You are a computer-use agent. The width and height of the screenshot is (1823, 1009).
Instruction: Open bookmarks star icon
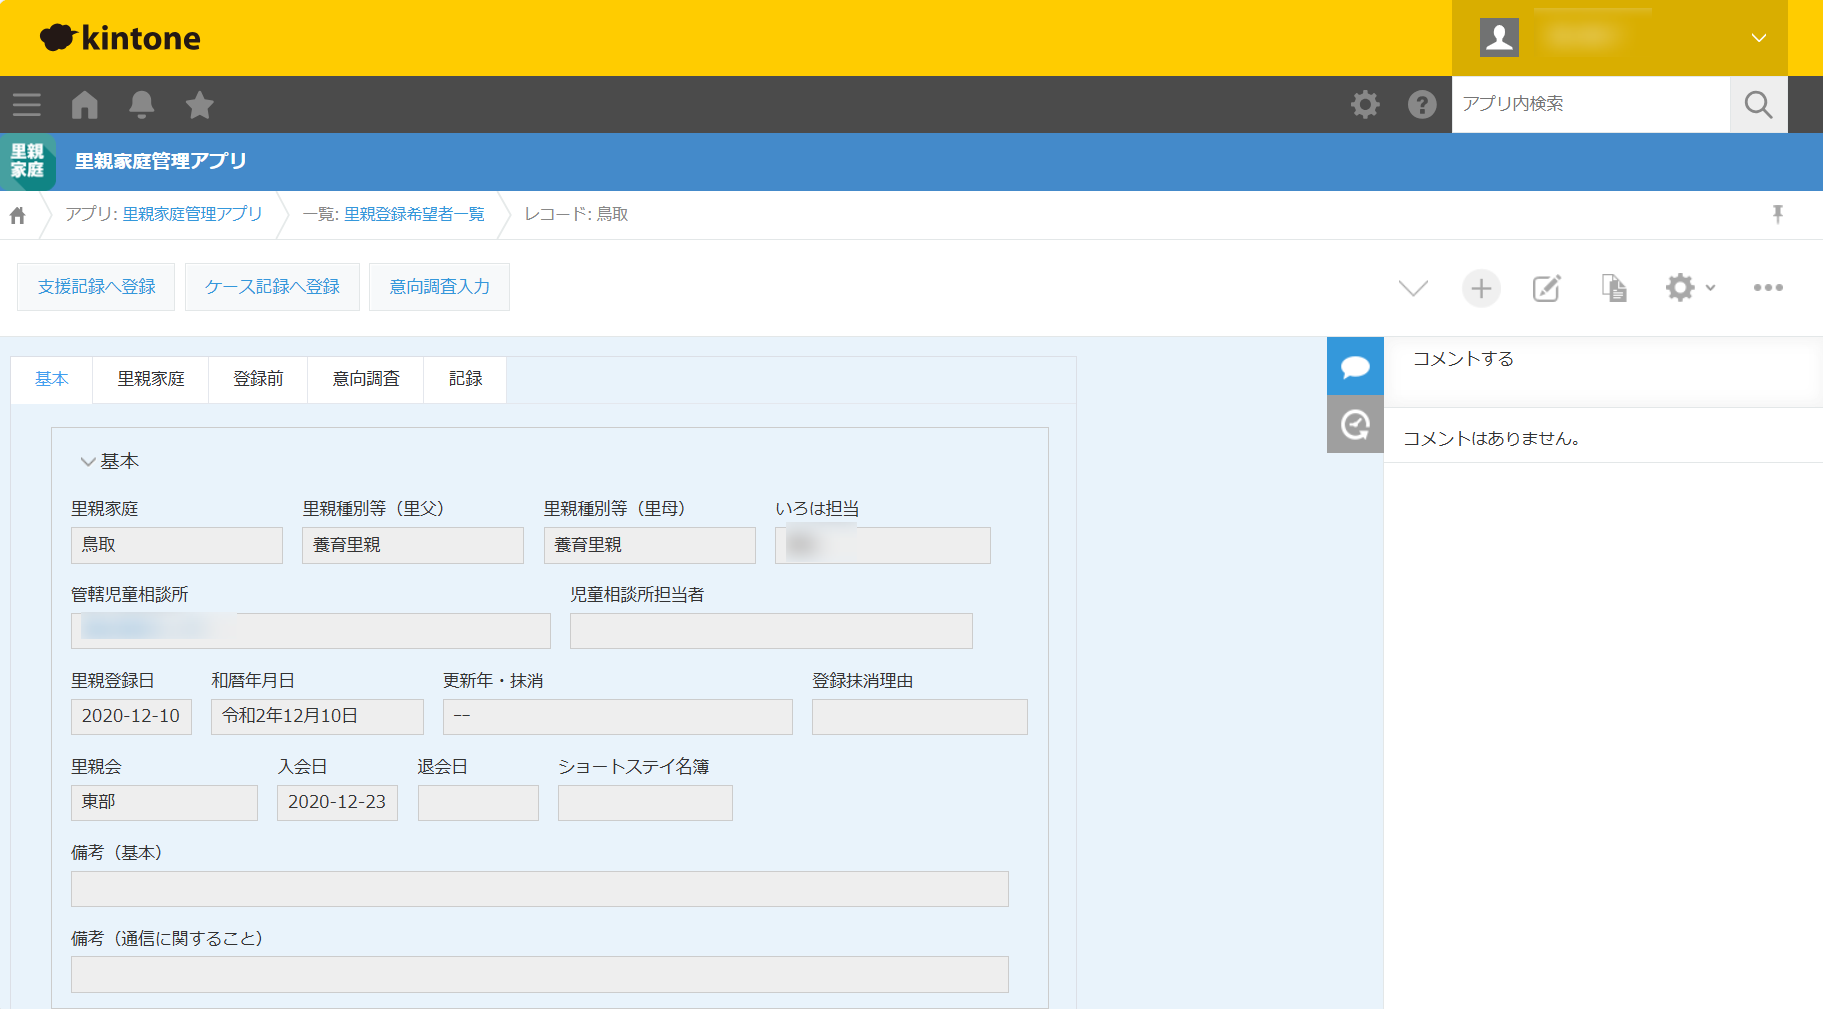(200, 105)
